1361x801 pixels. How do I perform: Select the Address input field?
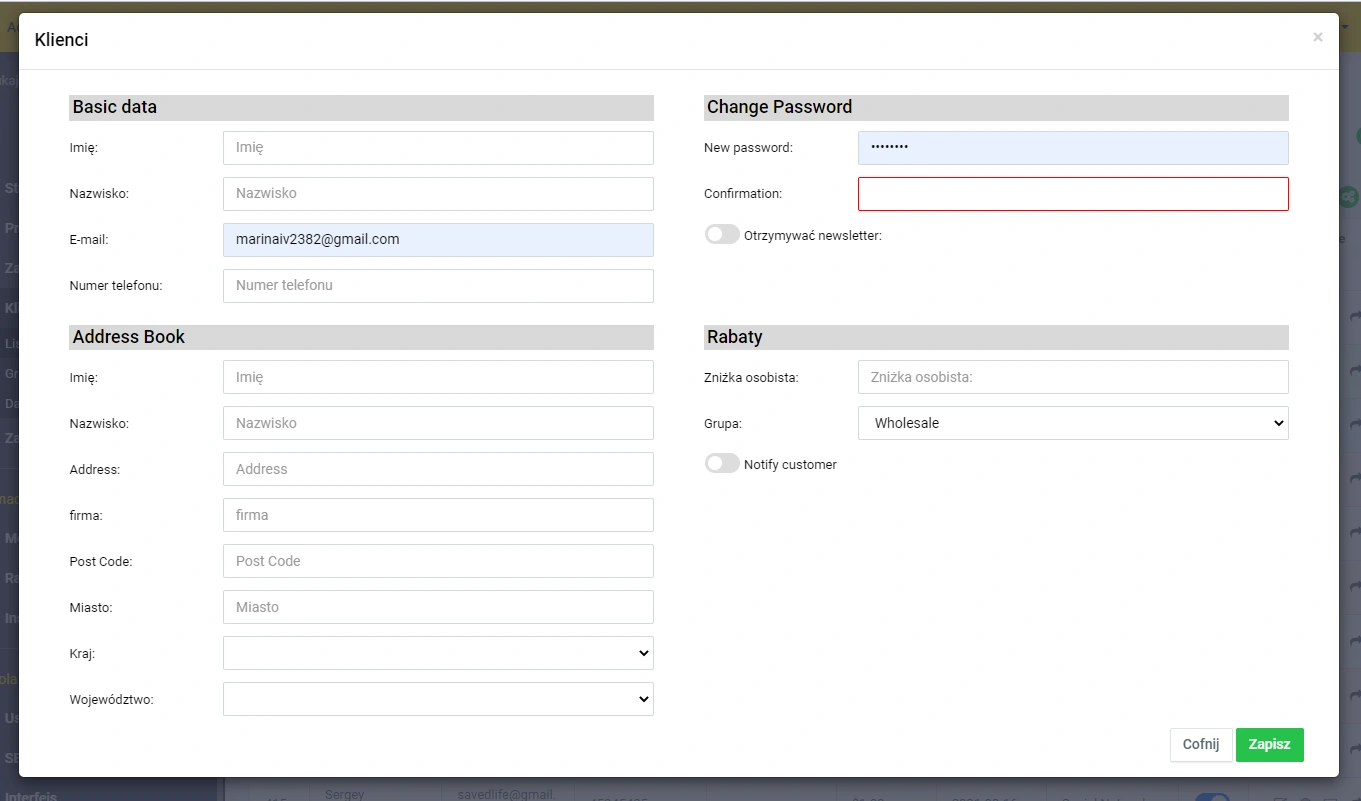click(x=438, y=469)
